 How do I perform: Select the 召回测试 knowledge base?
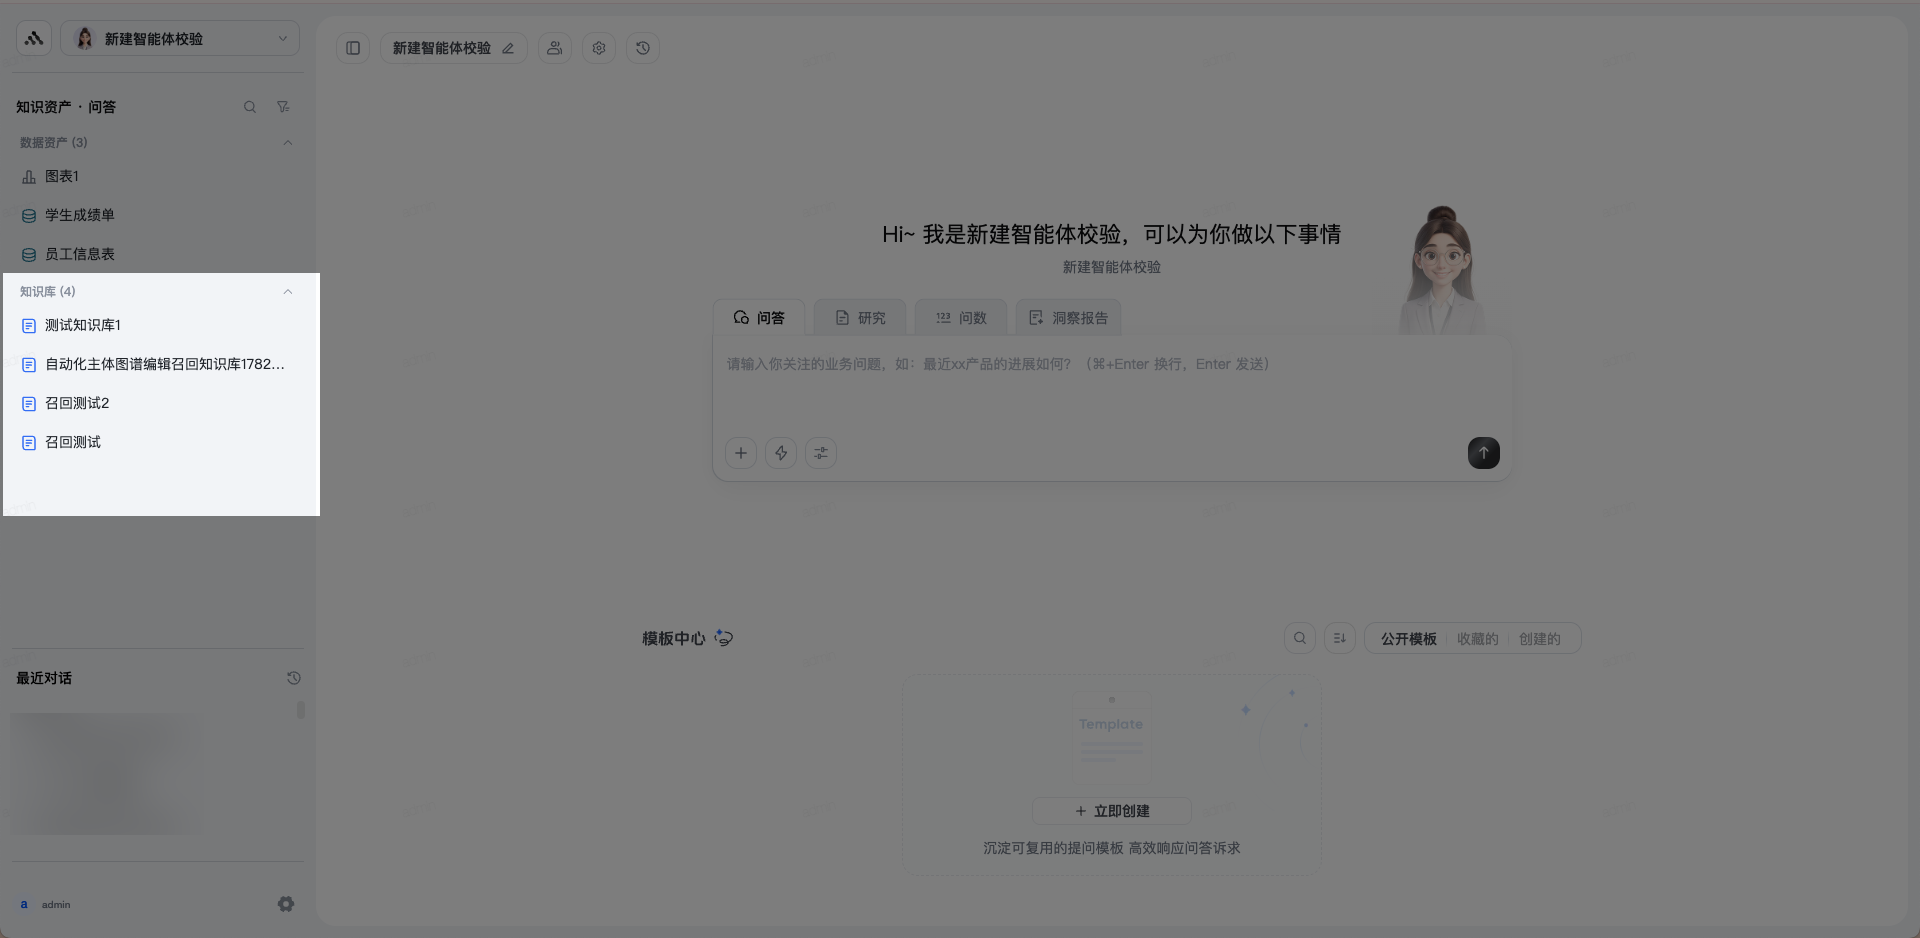(x=160, y=442)
